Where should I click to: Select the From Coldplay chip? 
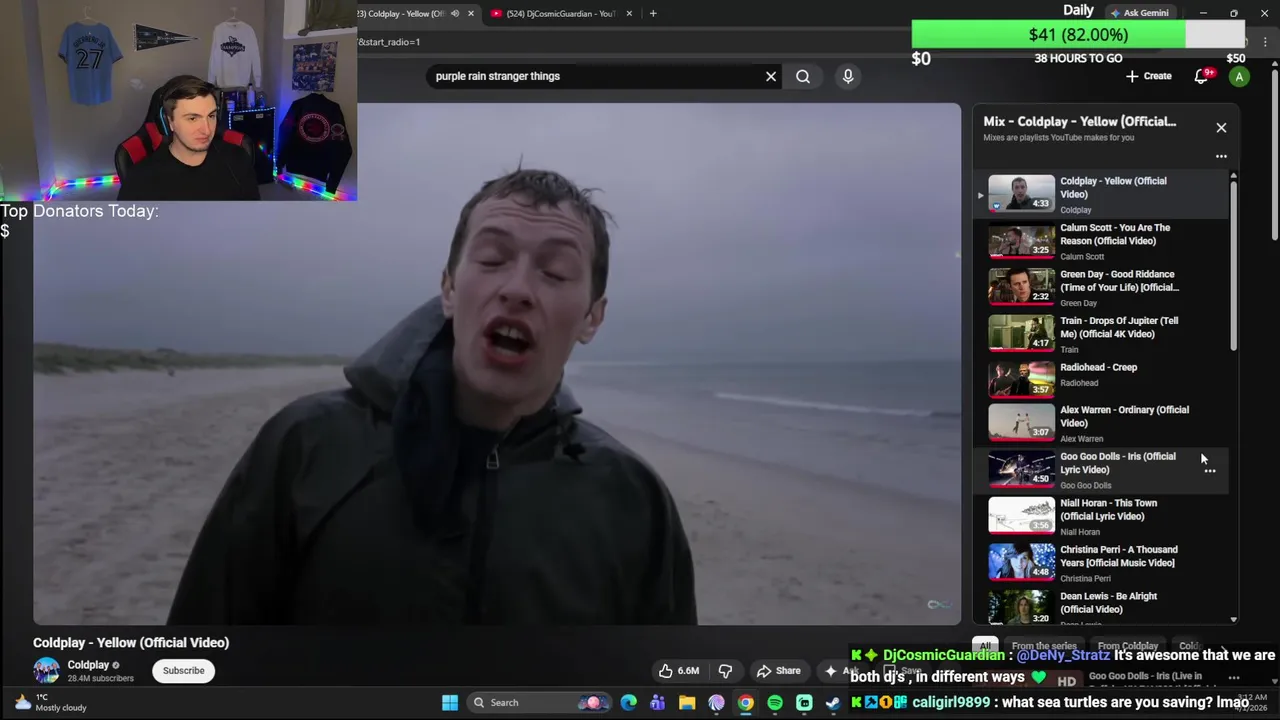[x=1127, y=647]
